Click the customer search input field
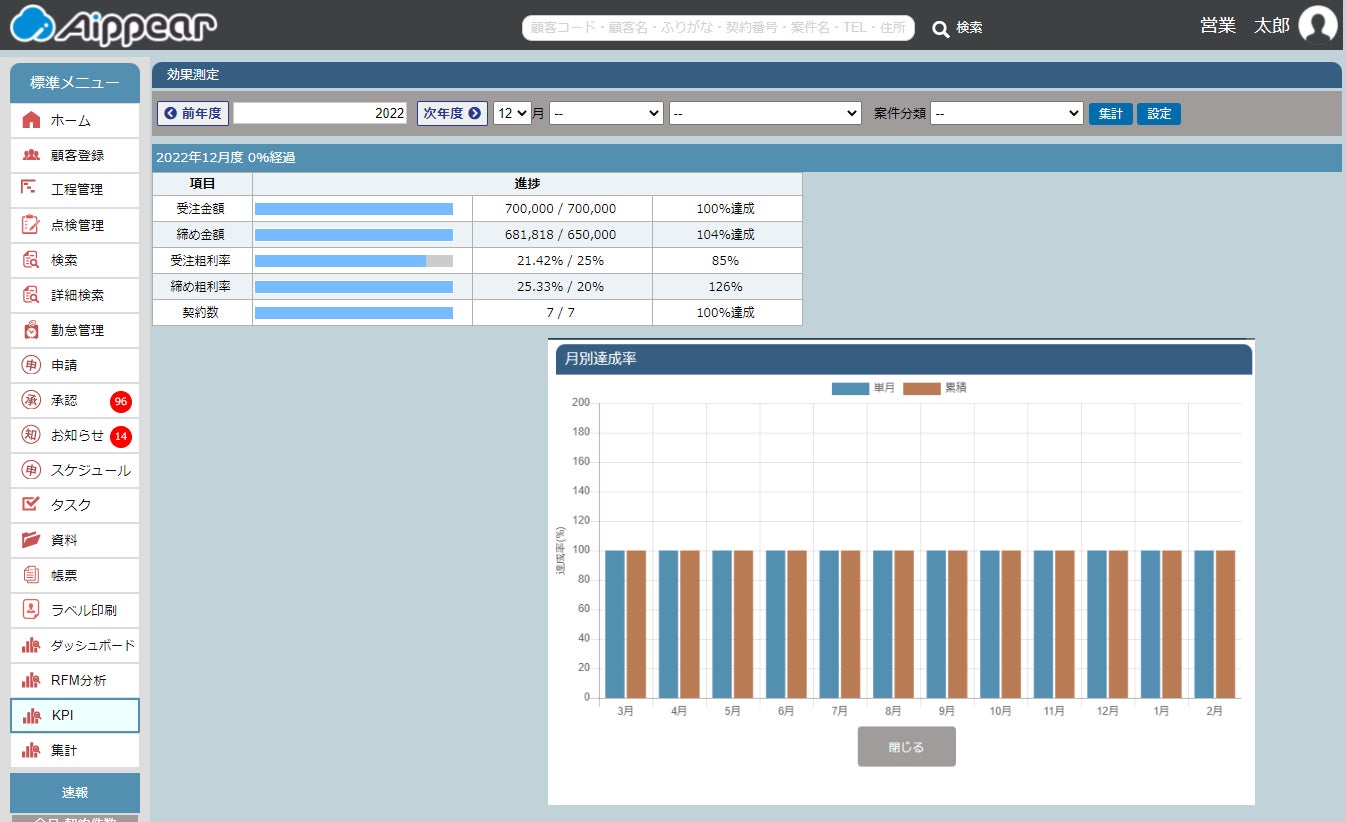 click(717, 28)
